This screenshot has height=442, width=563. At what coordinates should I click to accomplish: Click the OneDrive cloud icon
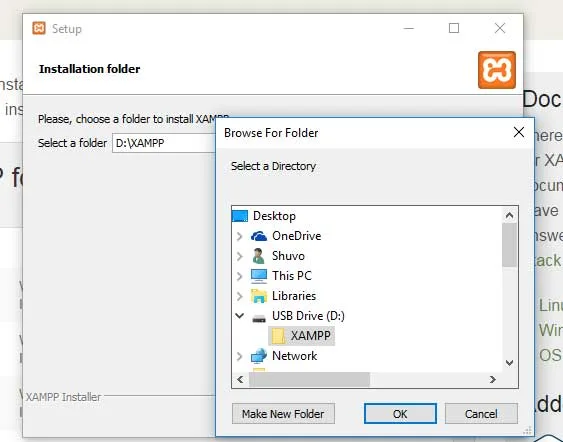[259, 236]
